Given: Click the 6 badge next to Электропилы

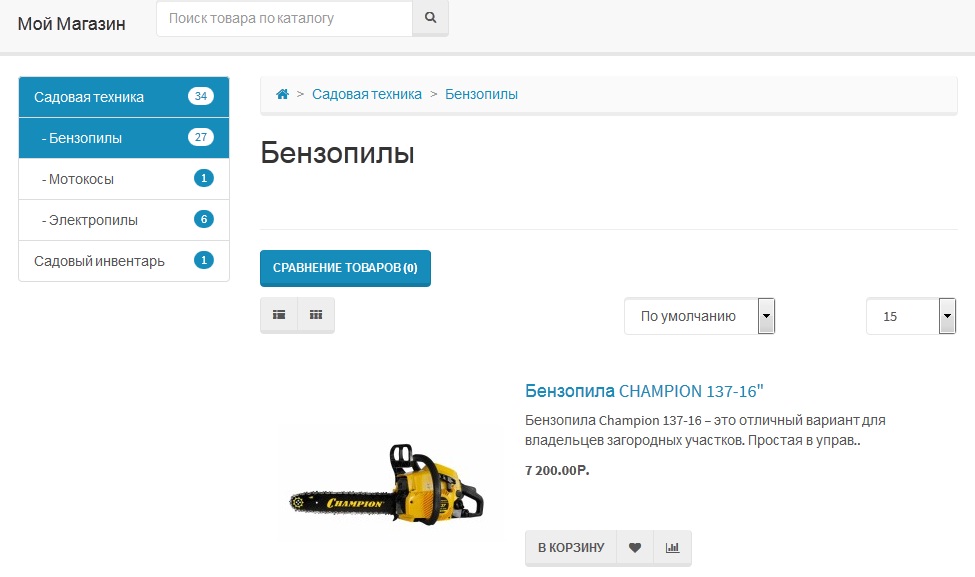Looking at the screenshot, I should [204, 219].
